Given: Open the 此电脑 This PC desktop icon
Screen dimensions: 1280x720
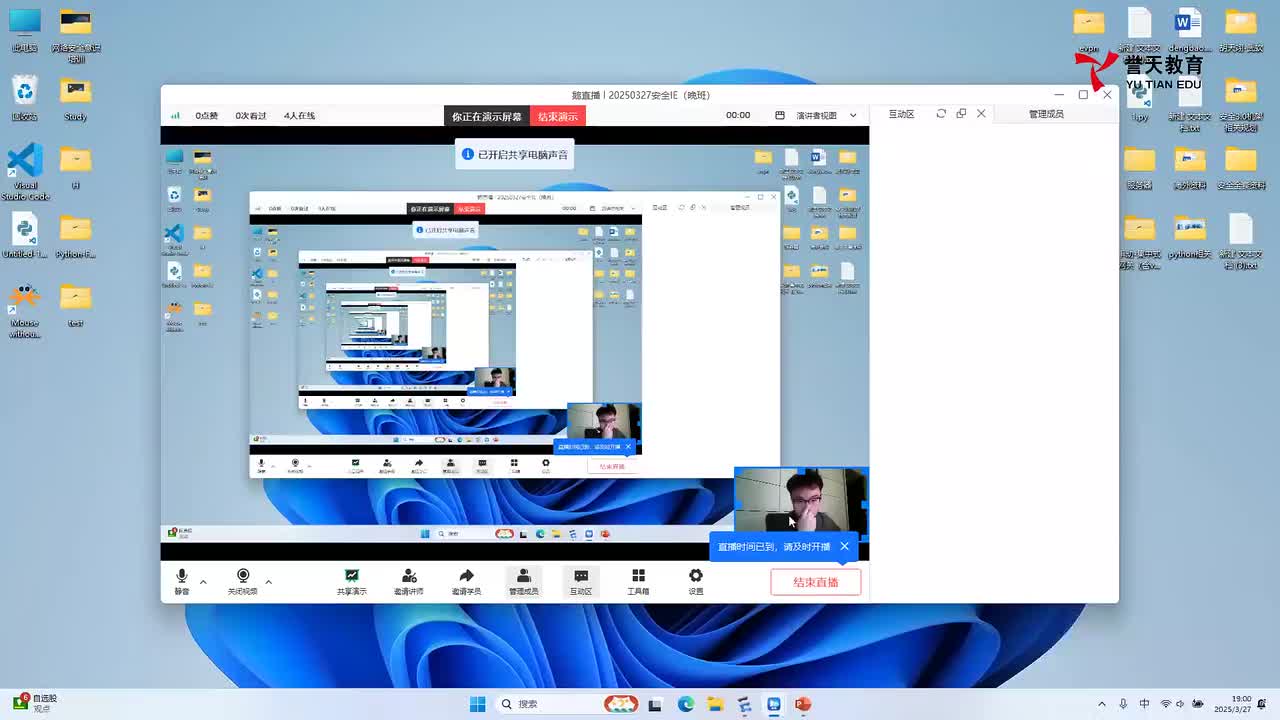Looking at the screenshot, I should (25, 30).
